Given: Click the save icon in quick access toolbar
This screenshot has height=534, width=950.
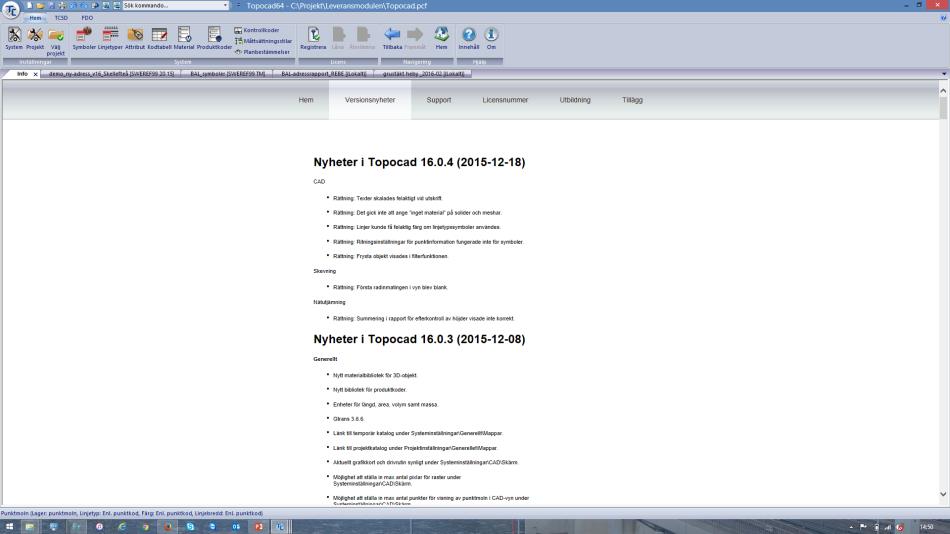Looking at the screenshot, I should (x=51, y=5).
